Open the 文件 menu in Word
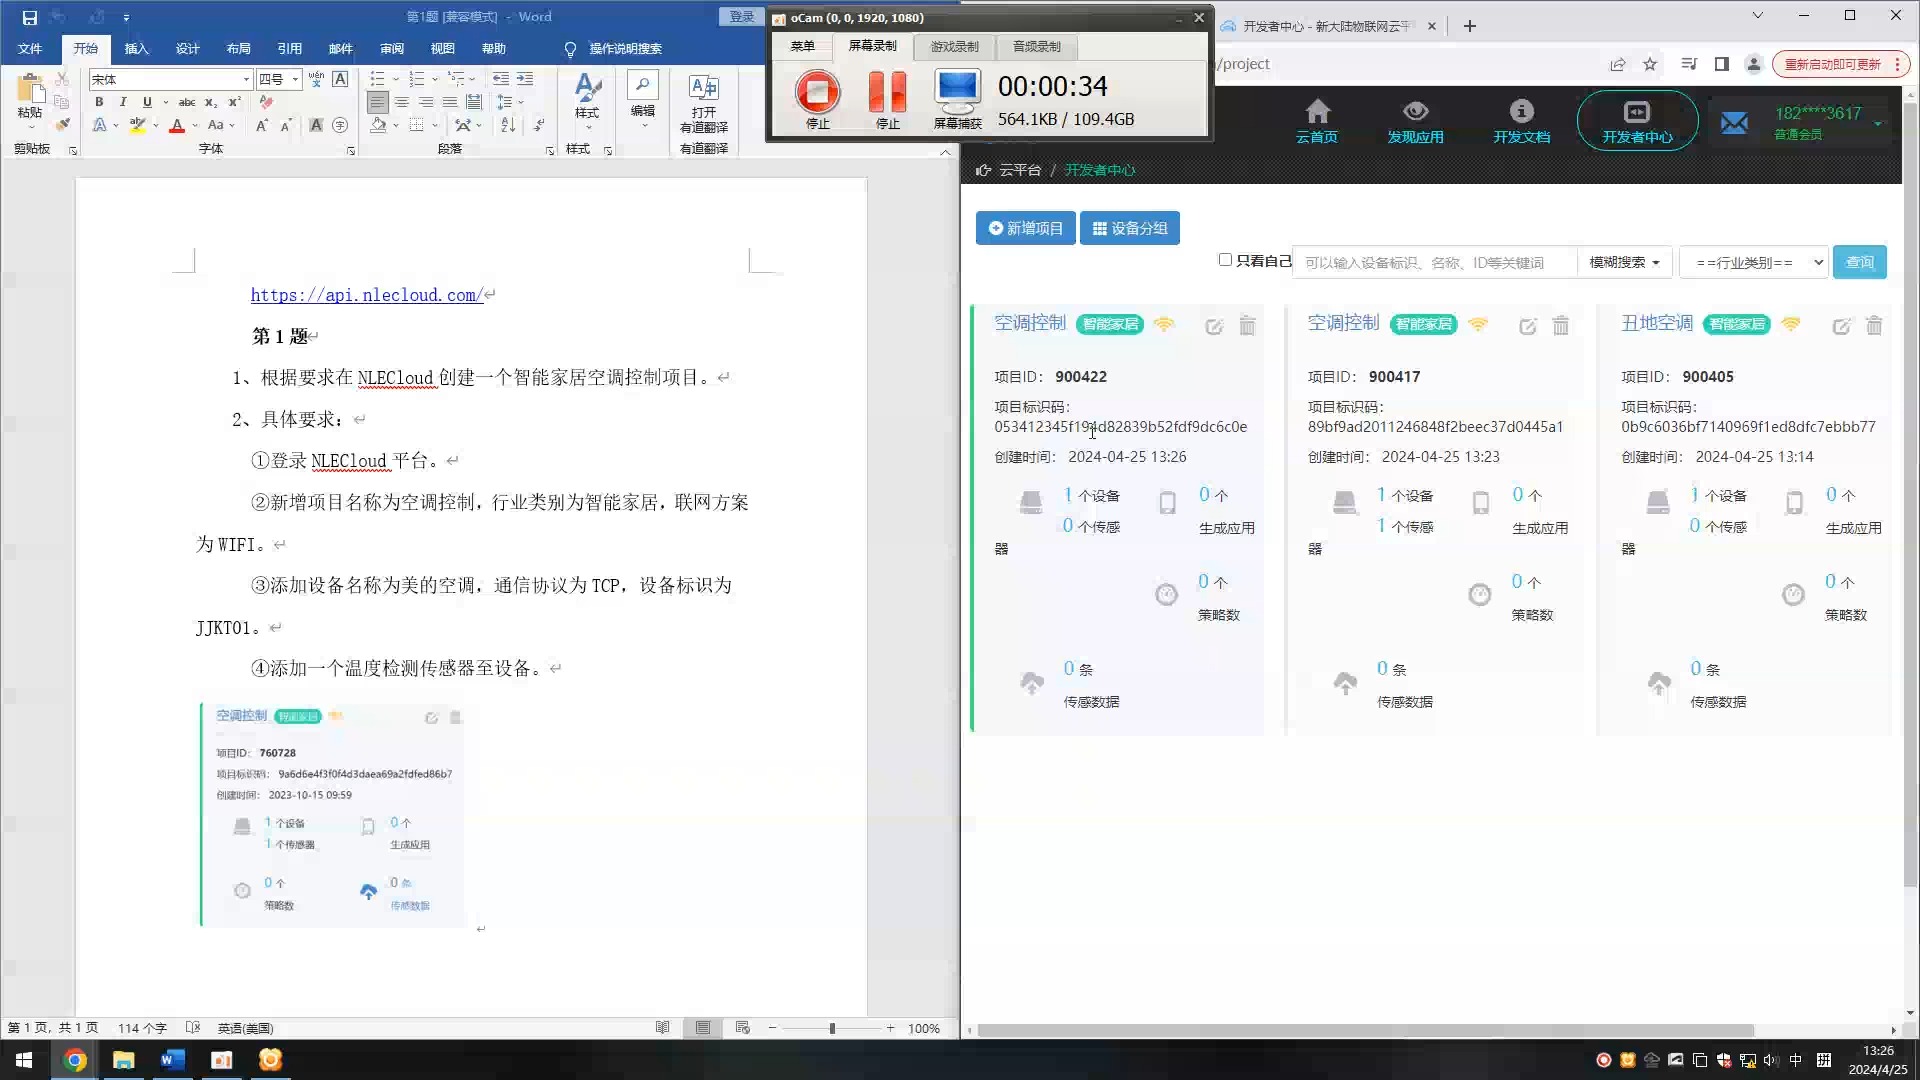Image resolution: width=1920 pixels, height=1080 pixels. pyautogui.click(x=30, y=48)
